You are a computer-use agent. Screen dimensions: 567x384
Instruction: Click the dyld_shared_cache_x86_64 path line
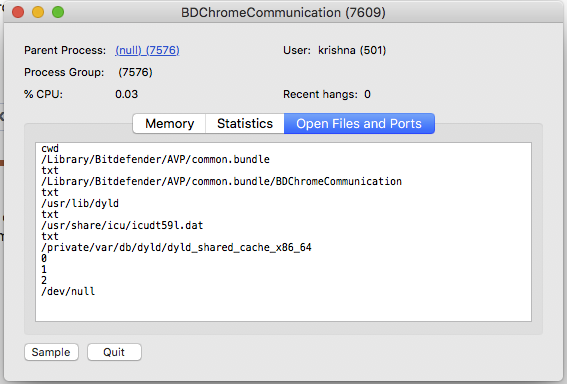176,247
